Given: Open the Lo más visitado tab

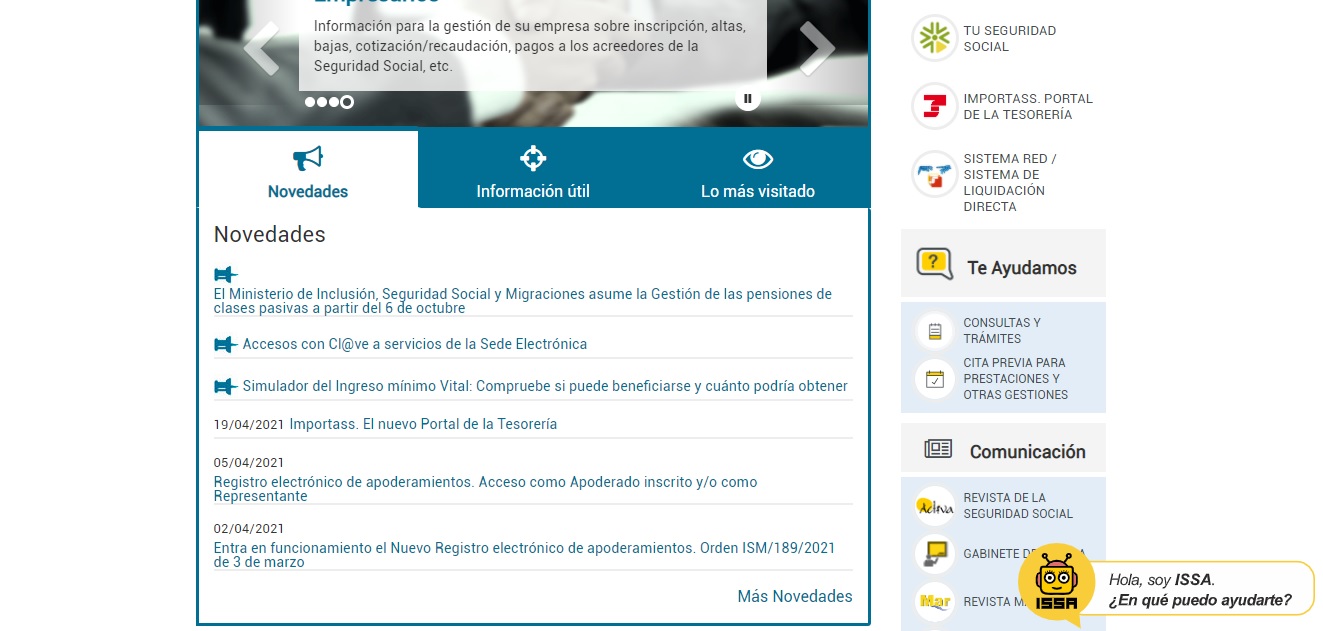Looking at the screenshot, I should pyautogui.click(x=758, y=170).
